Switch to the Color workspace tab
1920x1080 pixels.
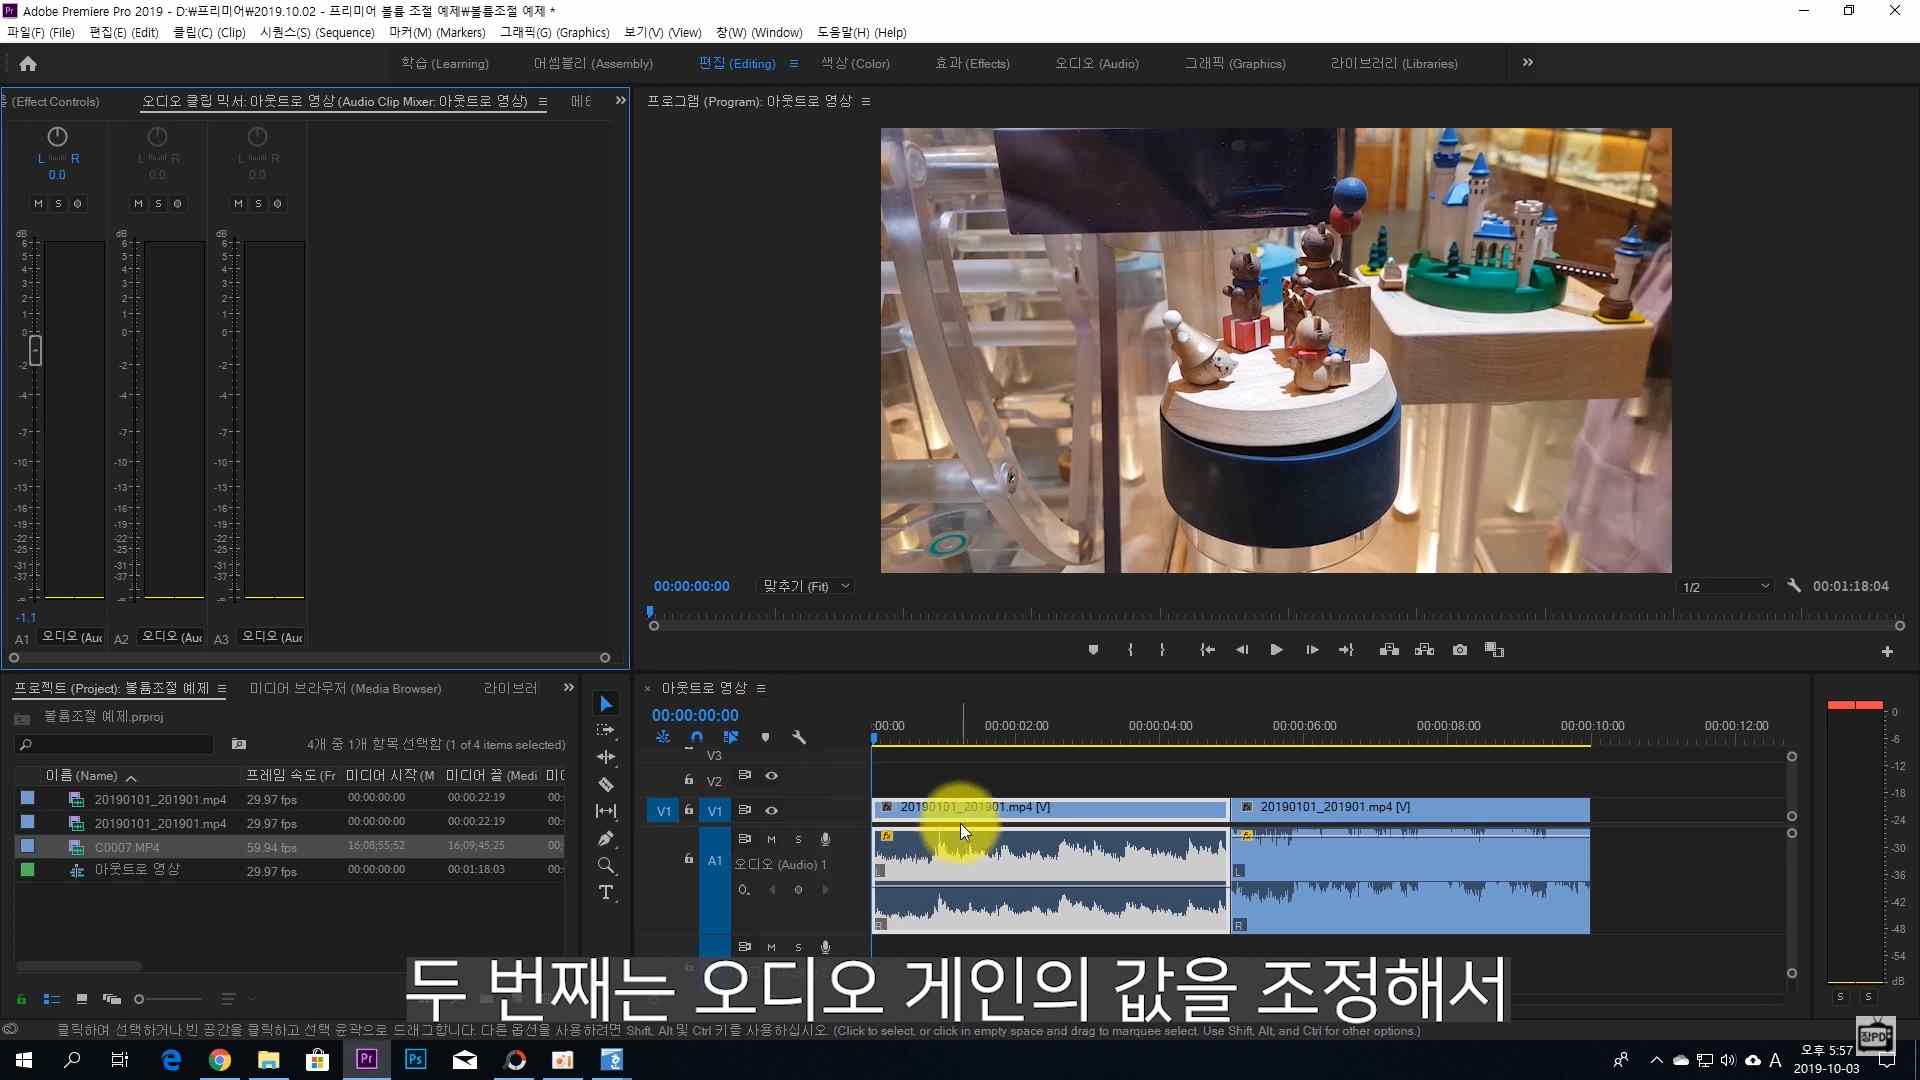click(x=855, y=63)
